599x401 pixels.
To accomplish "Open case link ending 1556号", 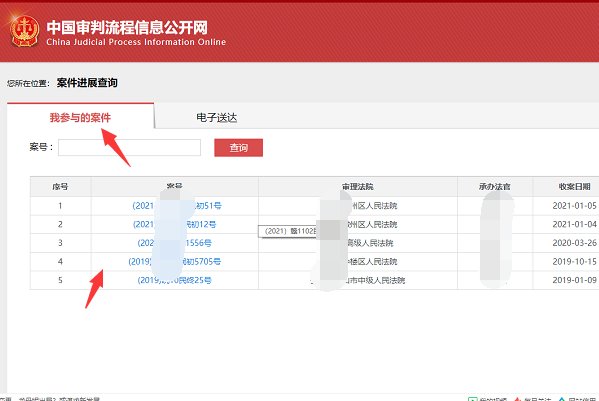I will tap(175, 243).
